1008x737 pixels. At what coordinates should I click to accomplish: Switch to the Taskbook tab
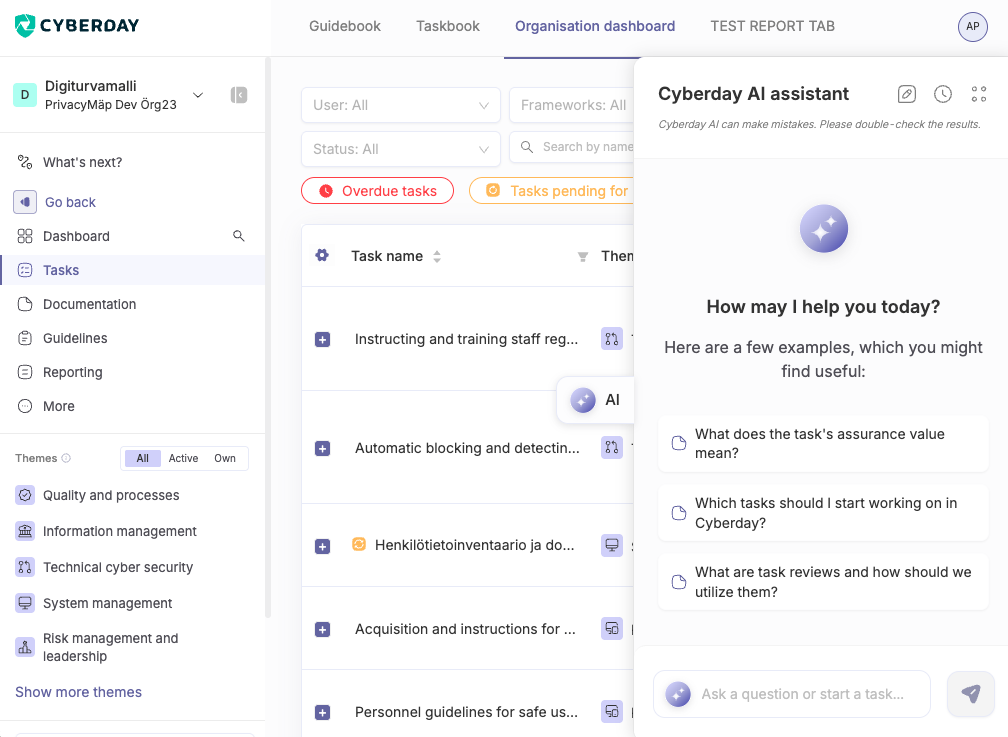click(448, 26)
